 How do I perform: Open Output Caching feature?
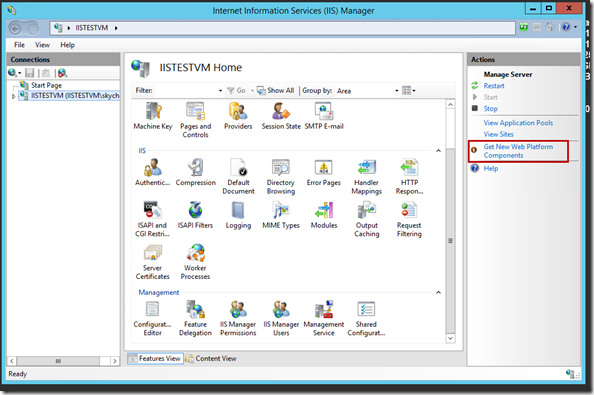pos(367,219)
